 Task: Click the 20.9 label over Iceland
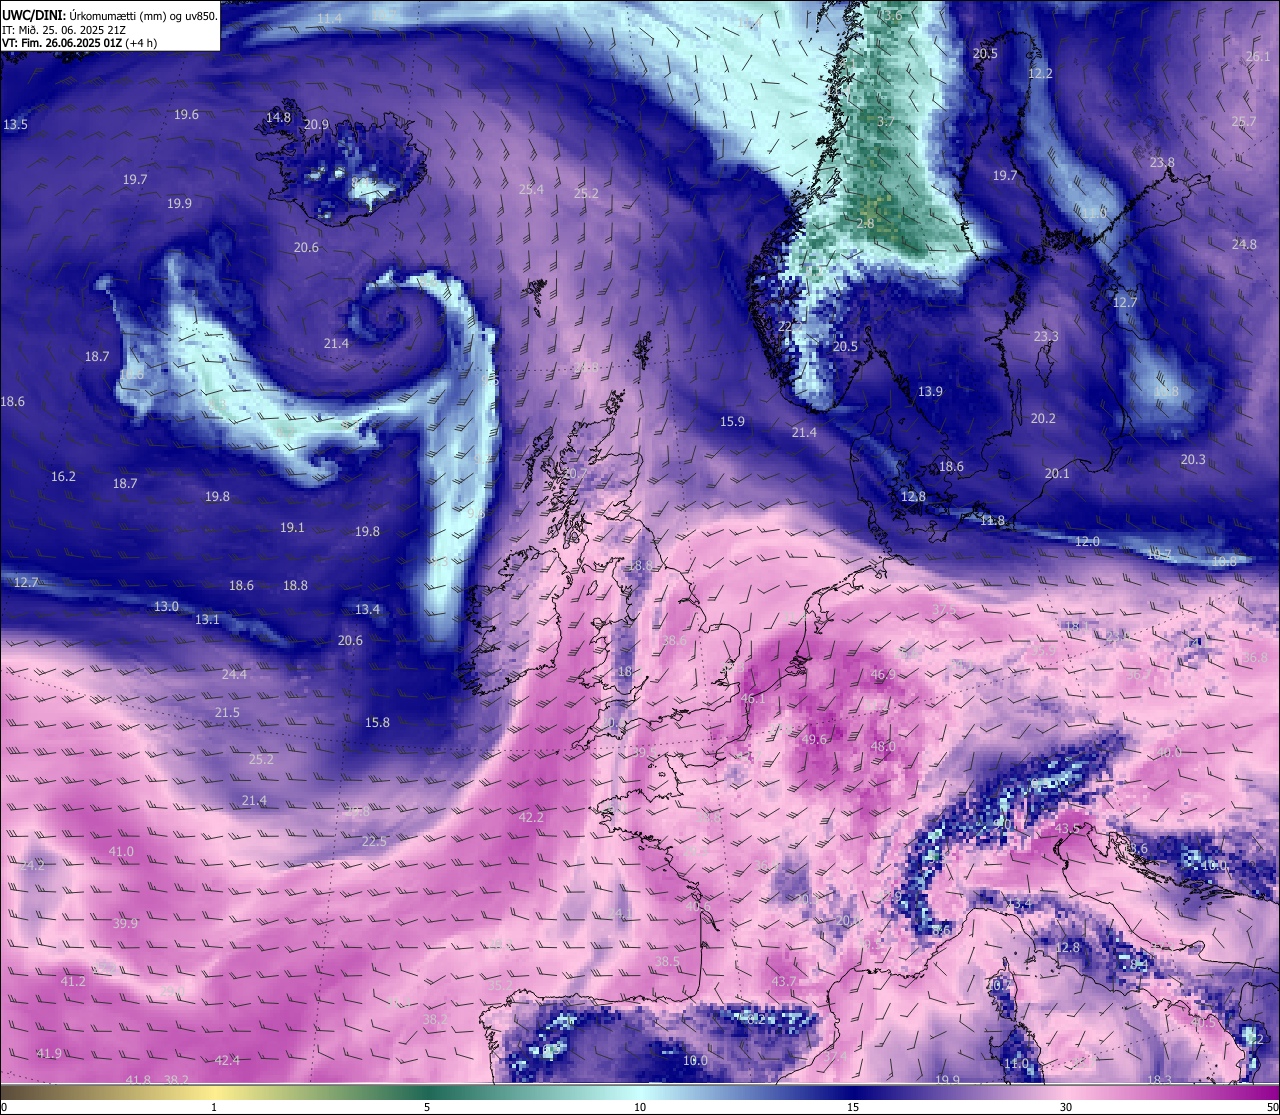316,125
